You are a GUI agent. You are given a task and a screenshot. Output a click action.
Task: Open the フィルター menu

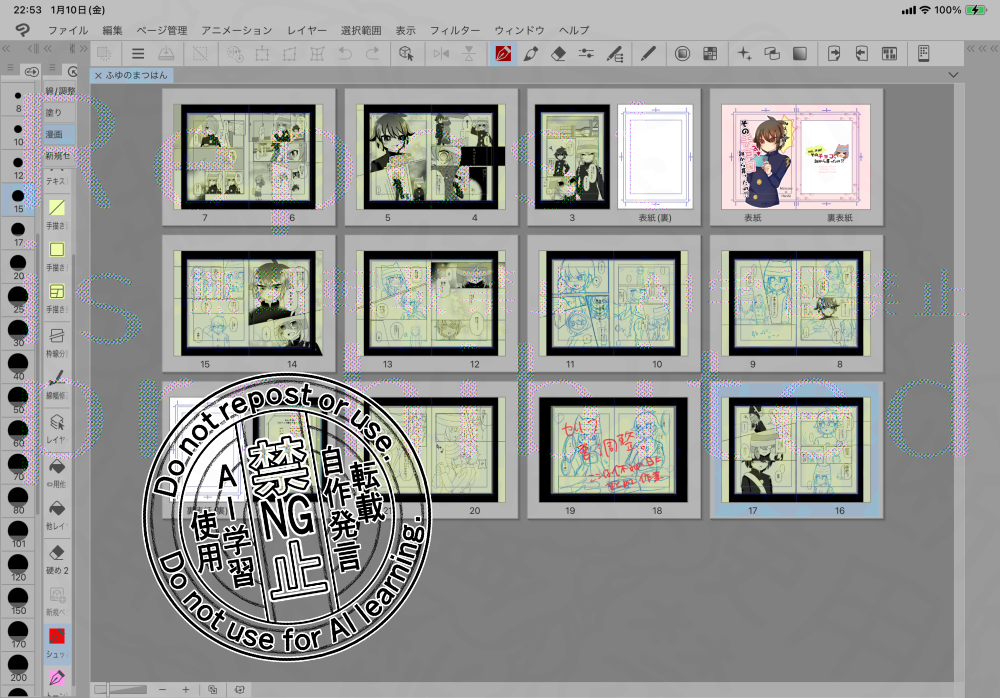[x=455, y=31]
